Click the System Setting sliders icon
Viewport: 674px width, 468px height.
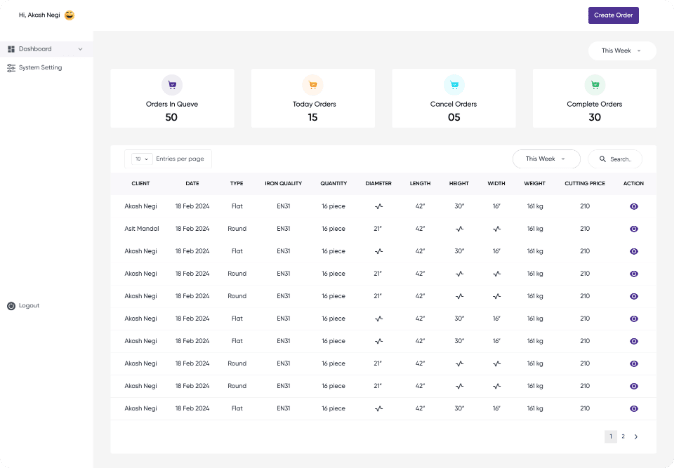(11, 68)
